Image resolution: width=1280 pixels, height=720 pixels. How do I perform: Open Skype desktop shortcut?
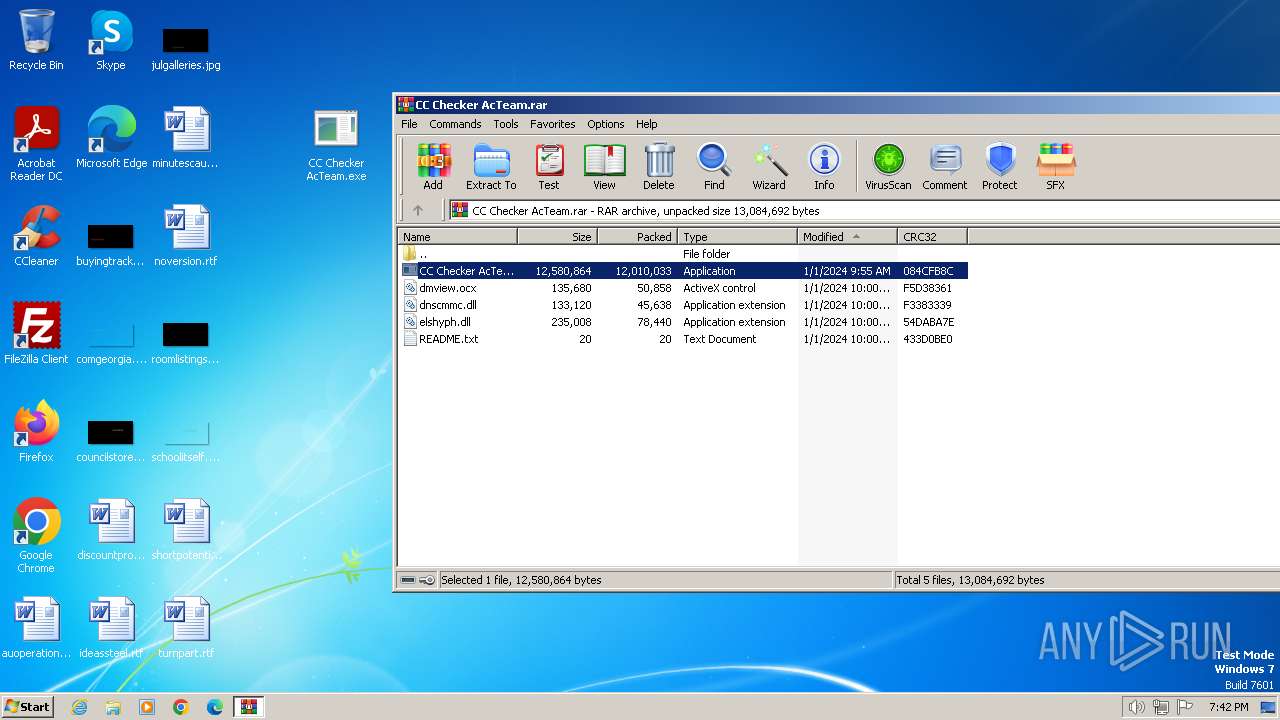110,40
